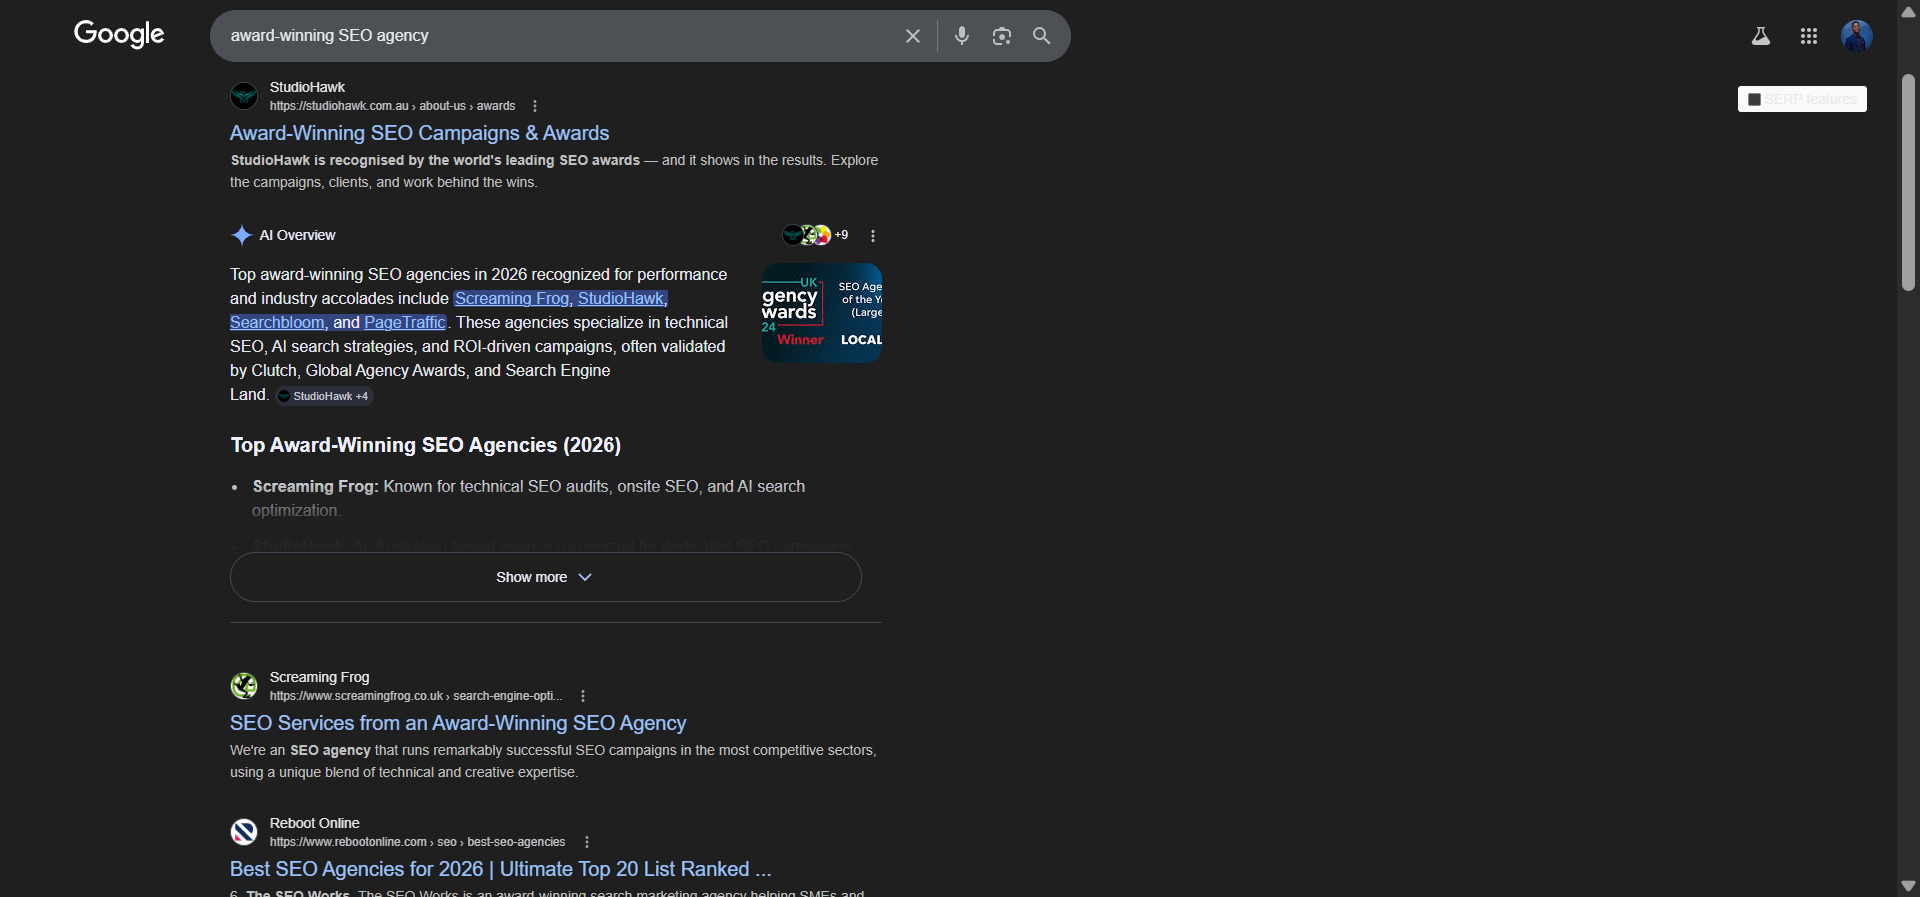This screenshot has width=1920, height=897.
Task: Open more options for the Reboot Online result
Action: 587,842
